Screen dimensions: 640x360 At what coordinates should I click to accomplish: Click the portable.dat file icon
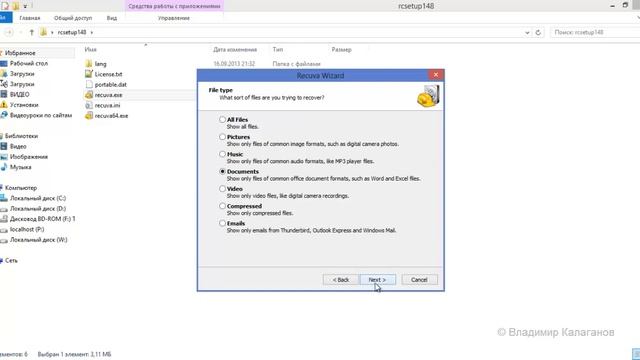89,84
